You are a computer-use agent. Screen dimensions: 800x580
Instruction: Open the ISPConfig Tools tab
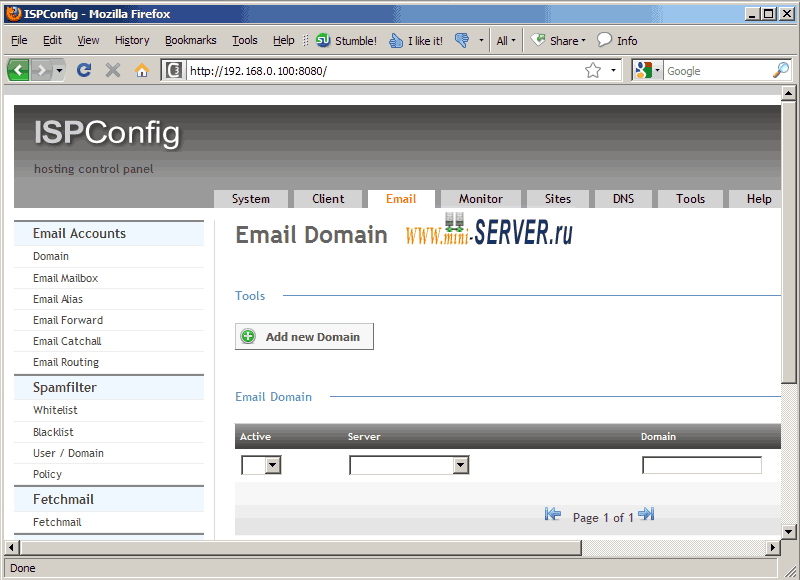[690, 198]
